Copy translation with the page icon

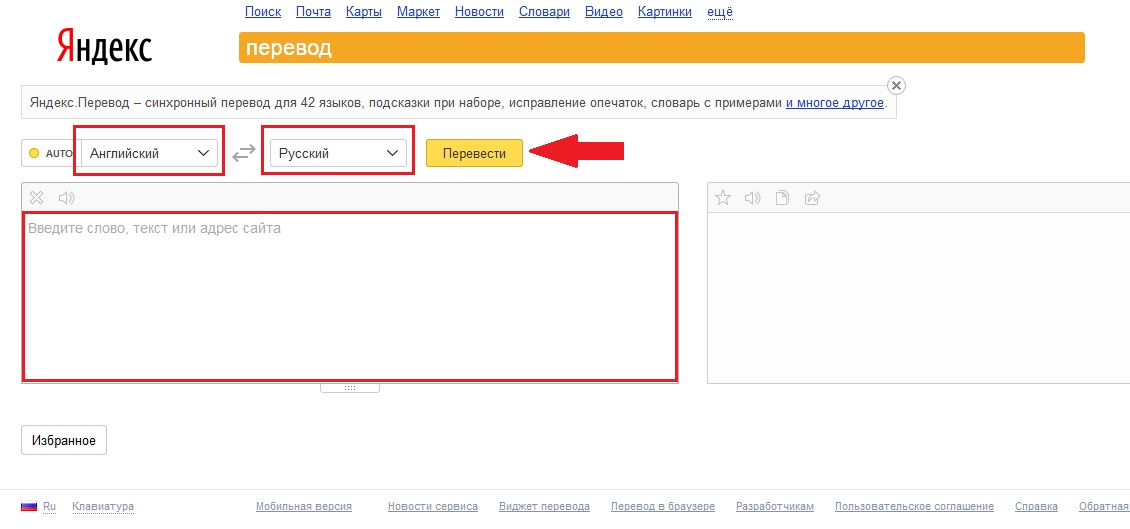(x=782, y=197)
